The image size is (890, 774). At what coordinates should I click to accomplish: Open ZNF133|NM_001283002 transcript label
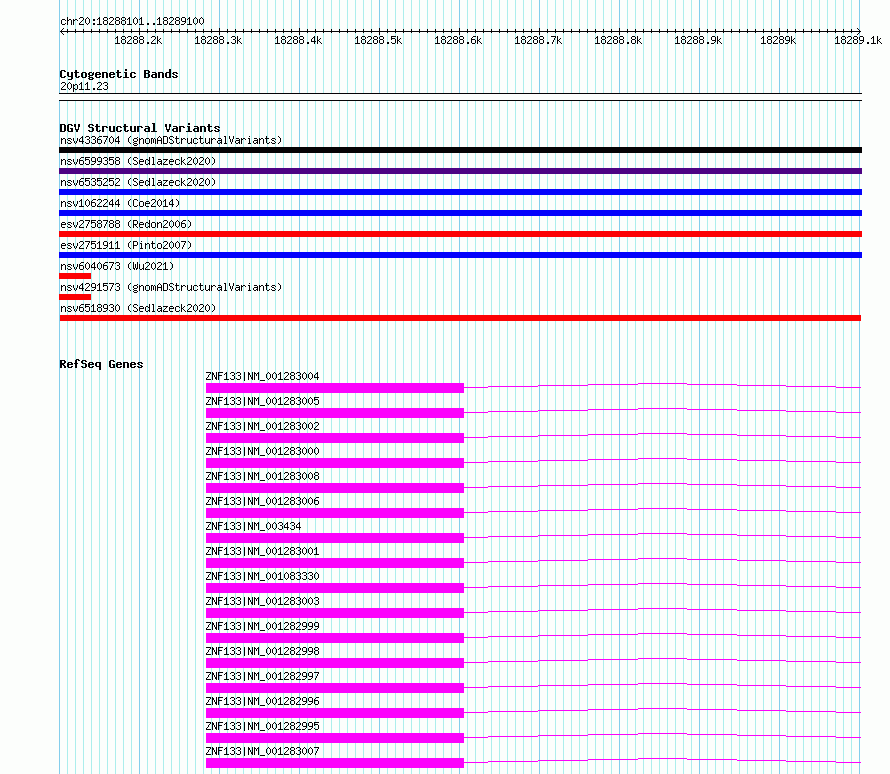(x=262, y=426)
